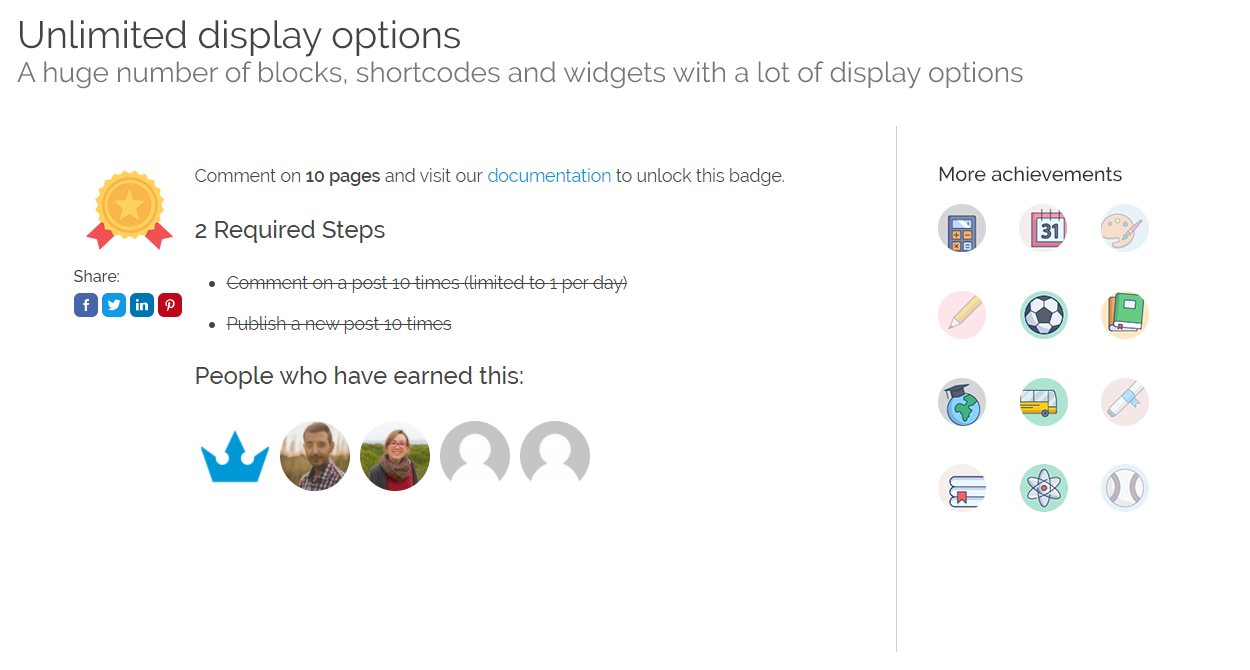Open the soccer ball achievement
The width and height of the screenshot is (1250, 670).
click(1043, 315)
